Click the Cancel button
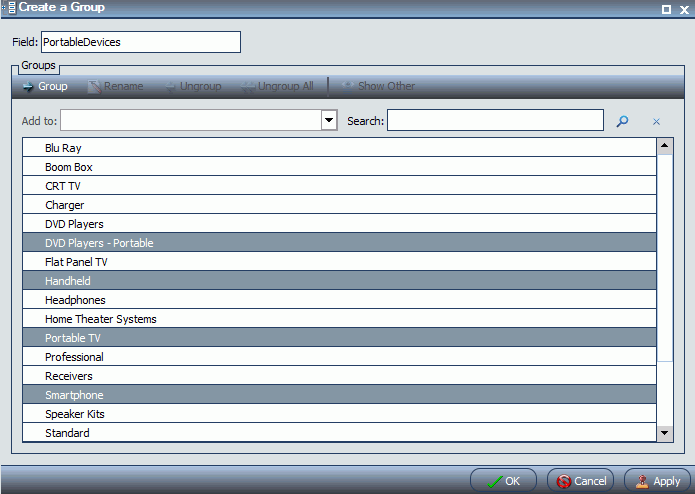The height and width of the screenshot is (494, 695). click(x=581, y=481)
